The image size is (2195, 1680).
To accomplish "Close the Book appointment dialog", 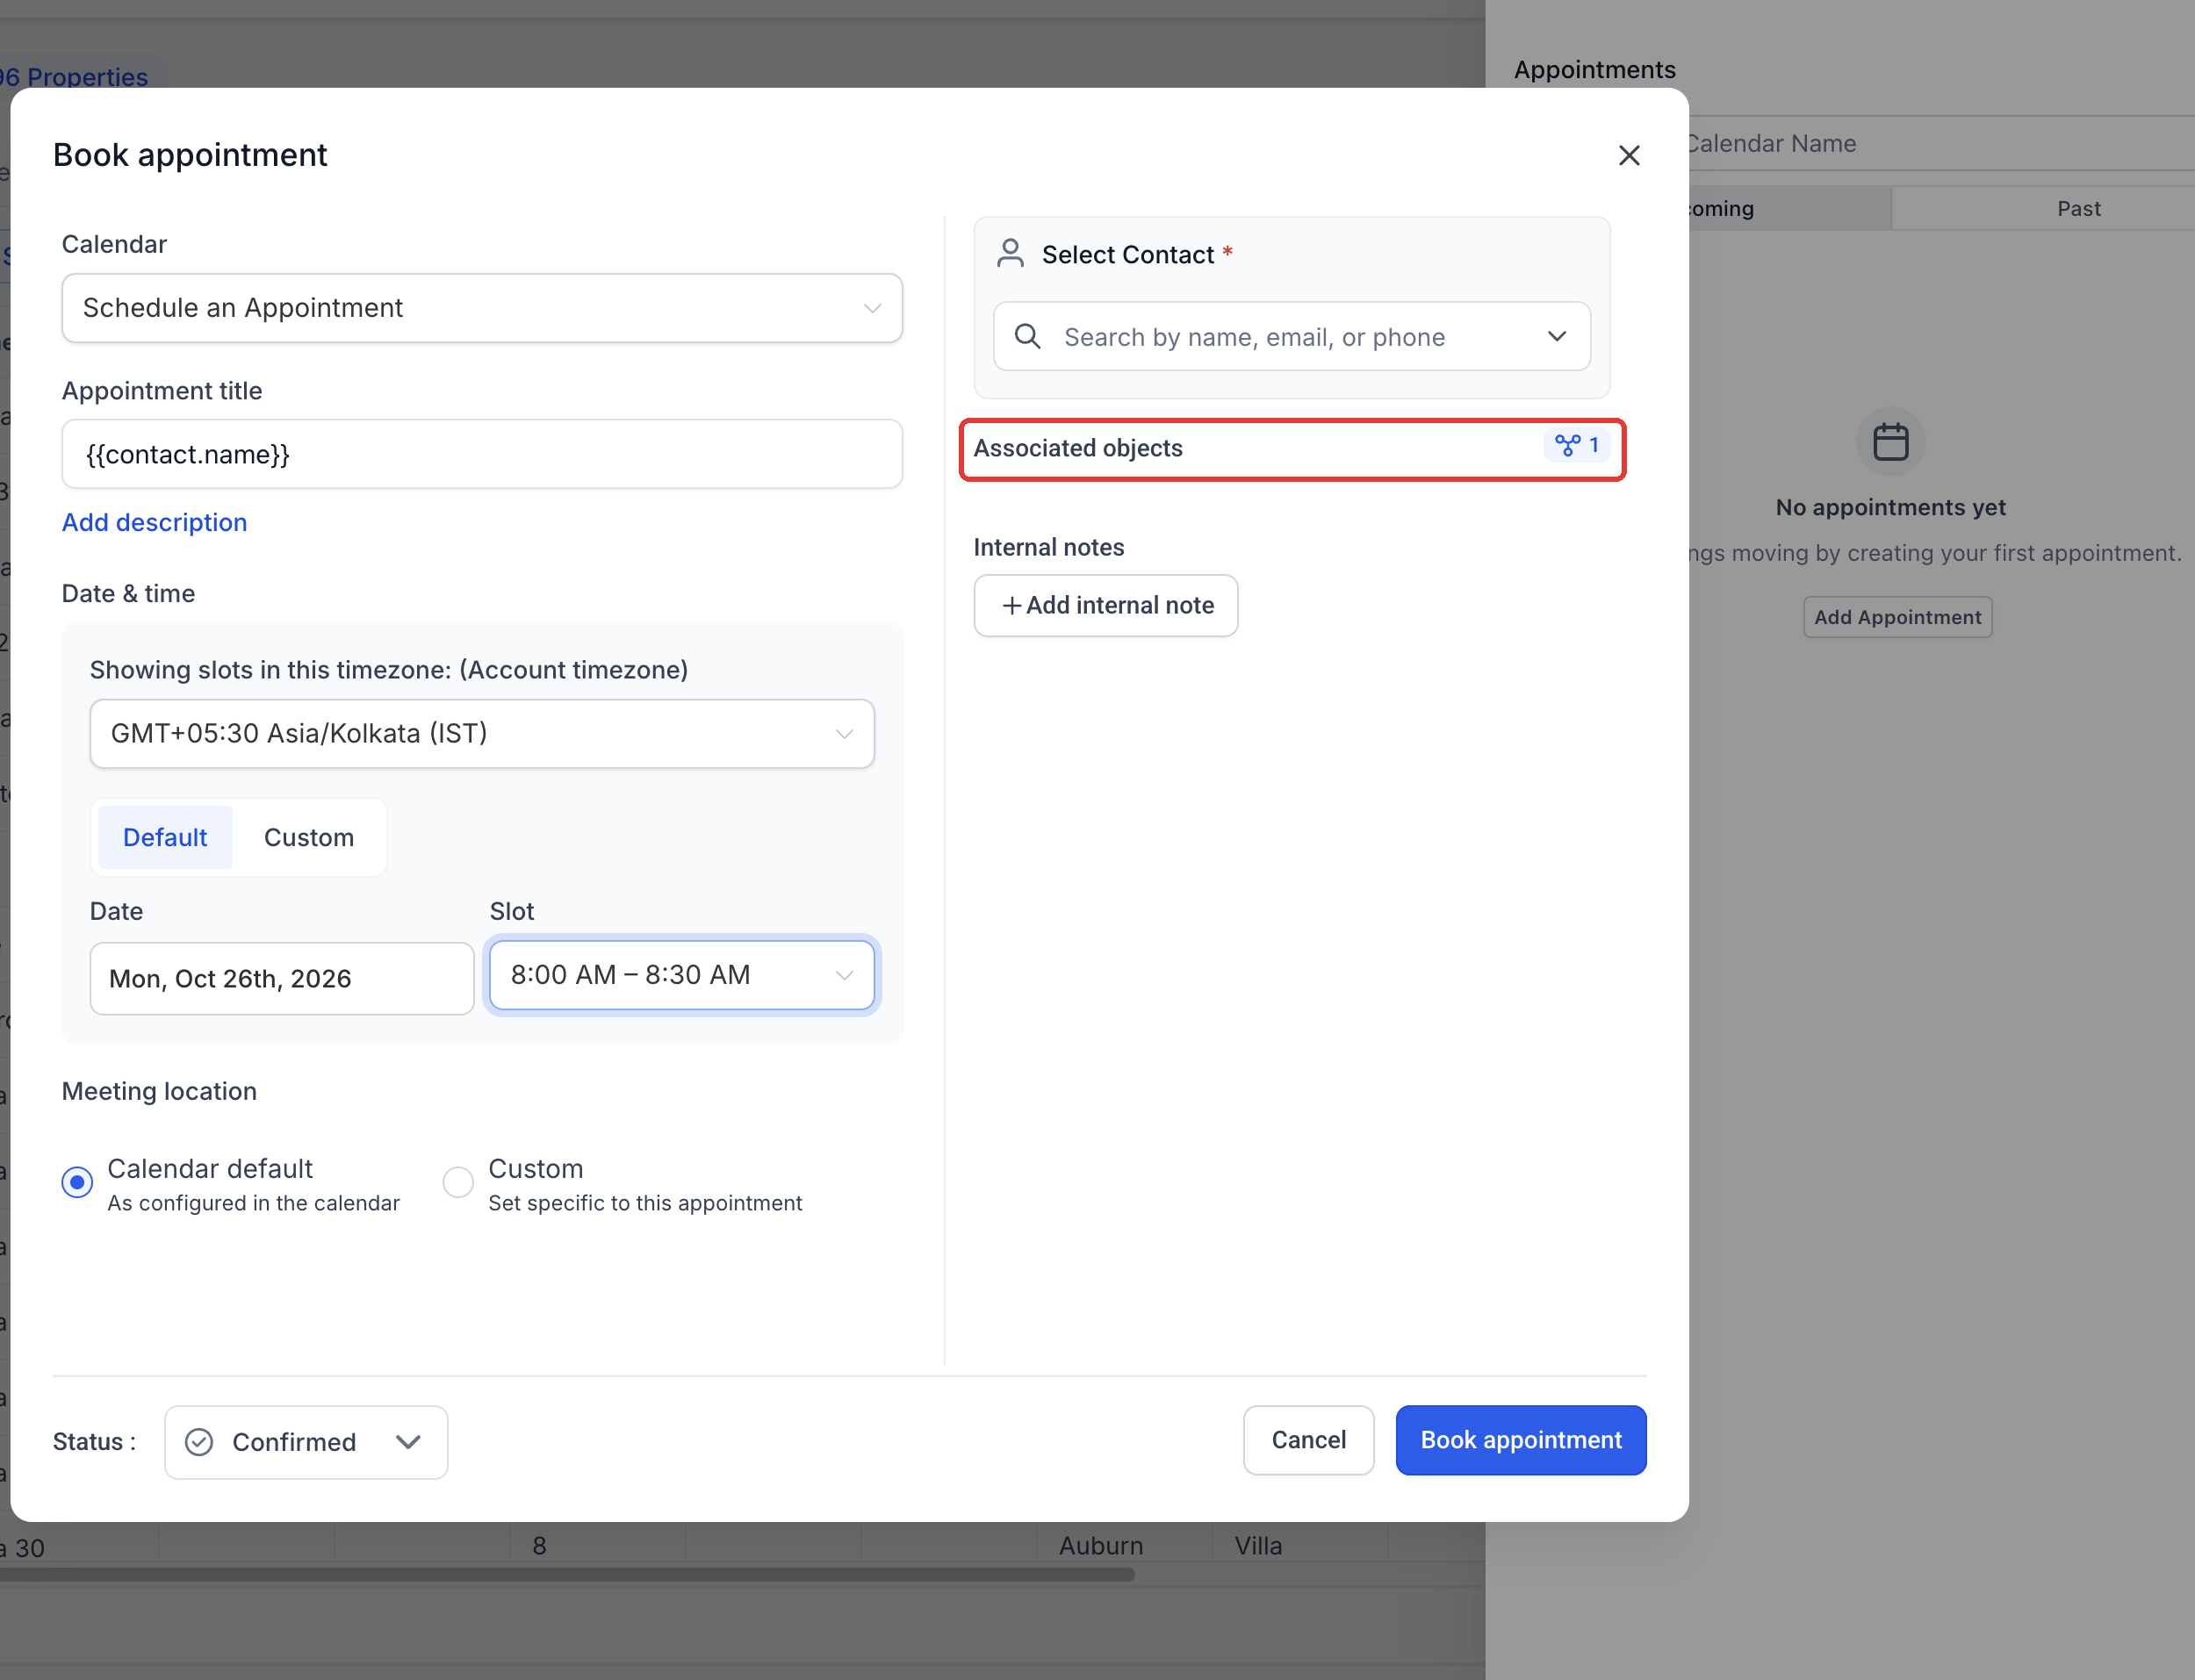I will click(x=1629, y=155).
